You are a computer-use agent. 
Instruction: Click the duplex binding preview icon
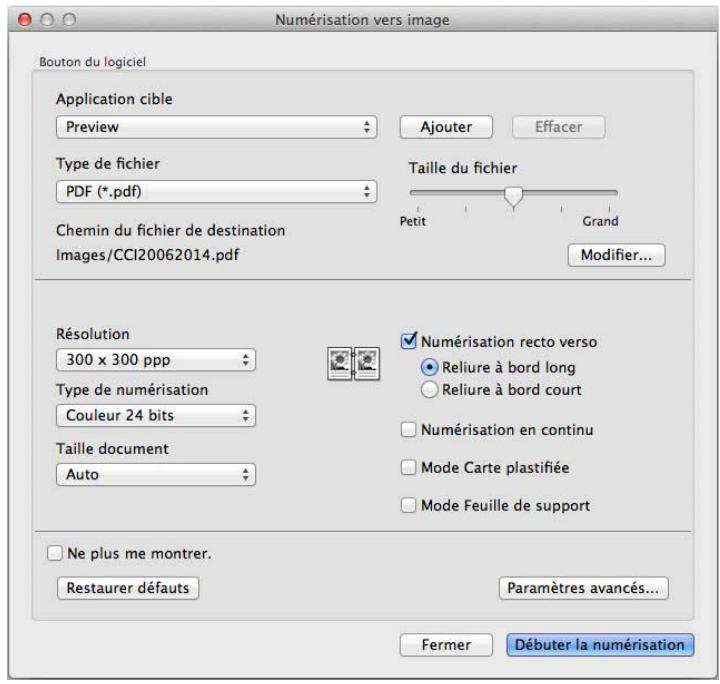tap(354, 364)
